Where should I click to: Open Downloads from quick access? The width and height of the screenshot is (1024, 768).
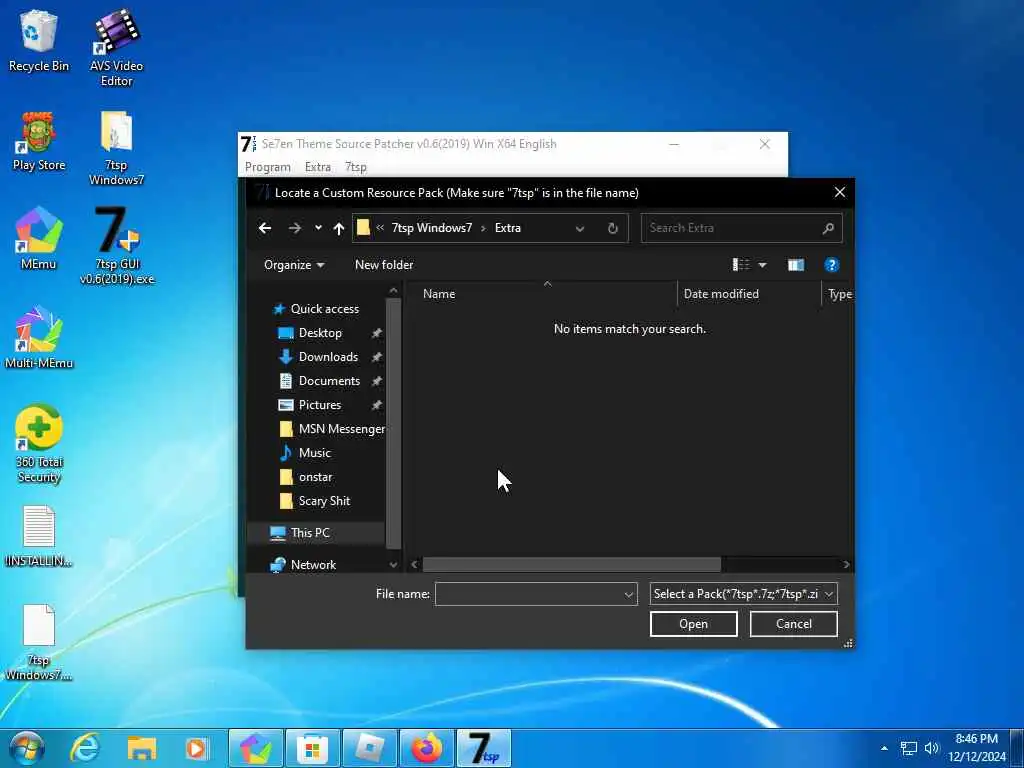[328, 357]
